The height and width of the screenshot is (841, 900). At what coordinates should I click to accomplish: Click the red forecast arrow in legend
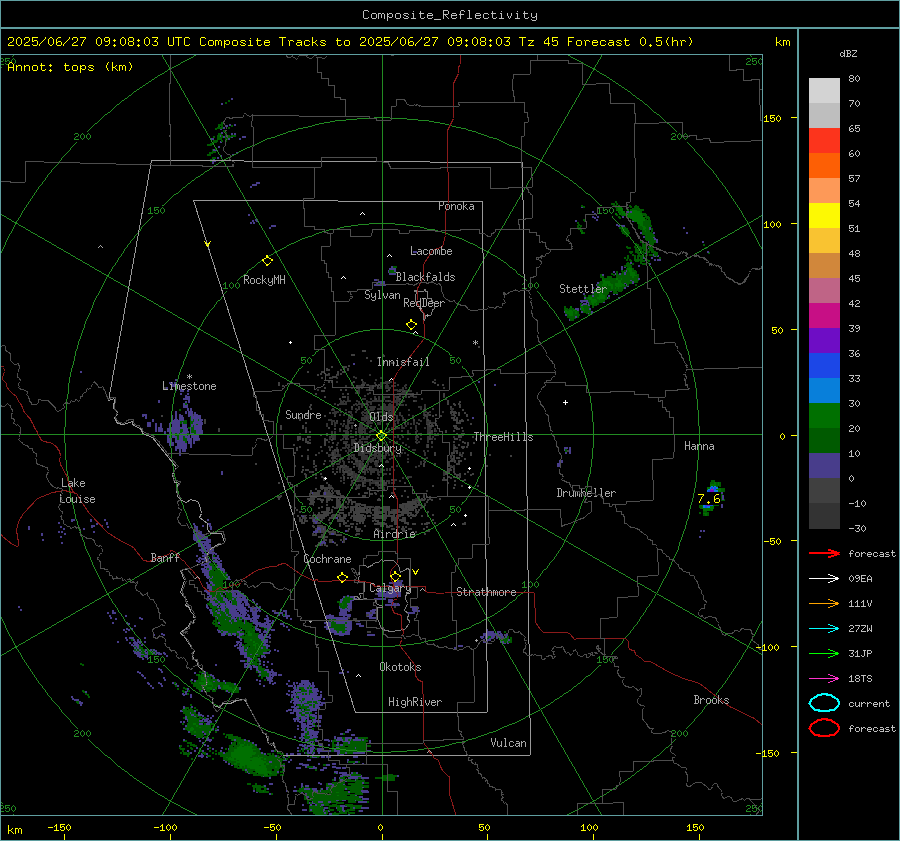(x=824, y=553)
